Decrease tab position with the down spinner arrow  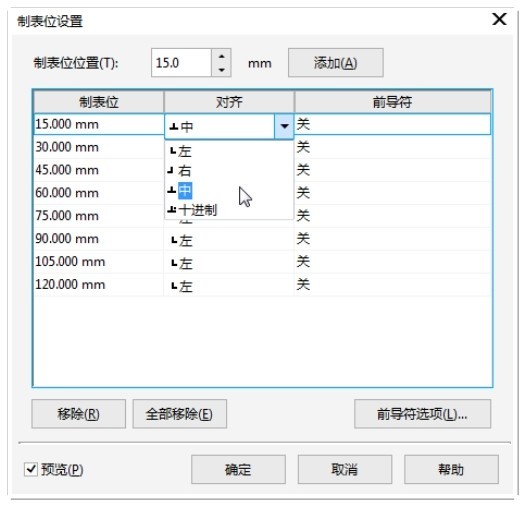[221, 70]
